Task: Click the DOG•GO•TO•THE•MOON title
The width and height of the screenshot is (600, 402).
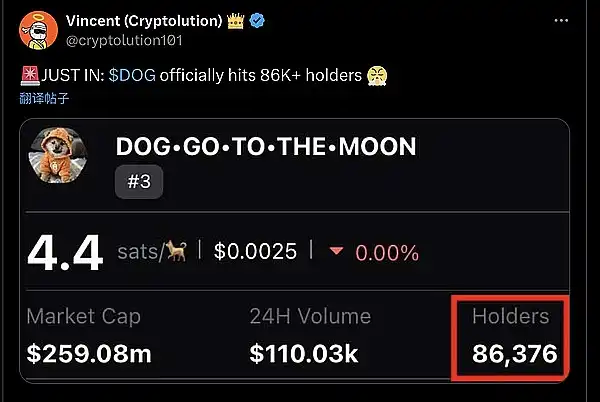Action: click(266, 146)
